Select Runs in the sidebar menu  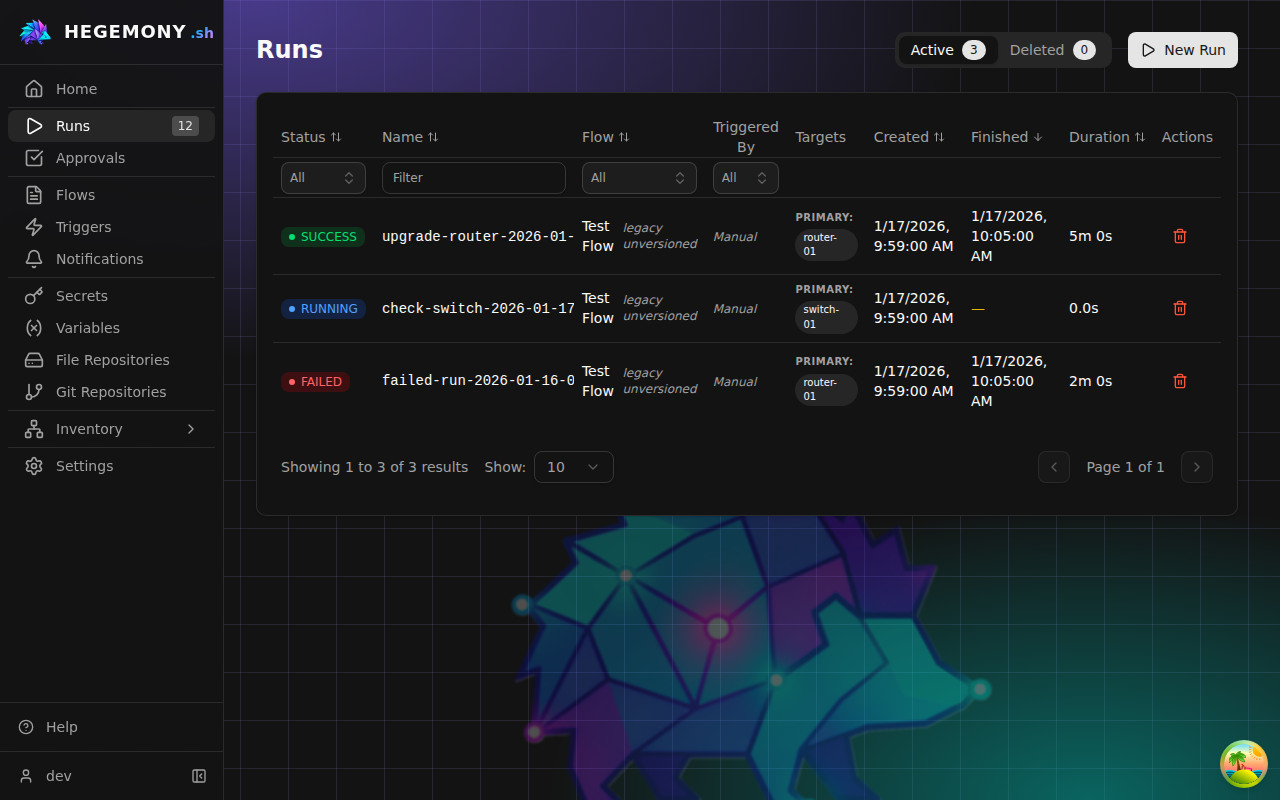(x=111, y=126)
